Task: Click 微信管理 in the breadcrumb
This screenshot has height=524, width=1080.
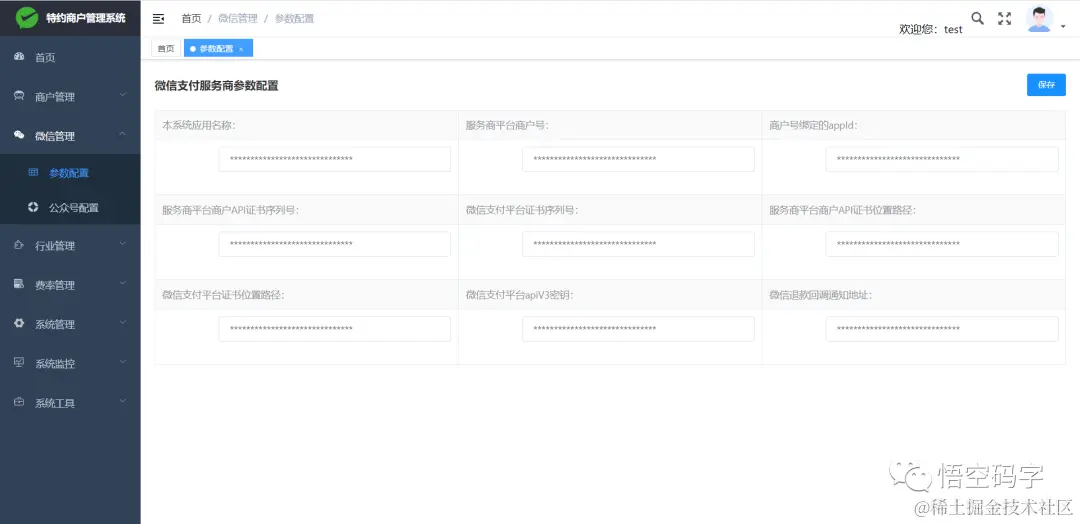Action: (238, 19)
